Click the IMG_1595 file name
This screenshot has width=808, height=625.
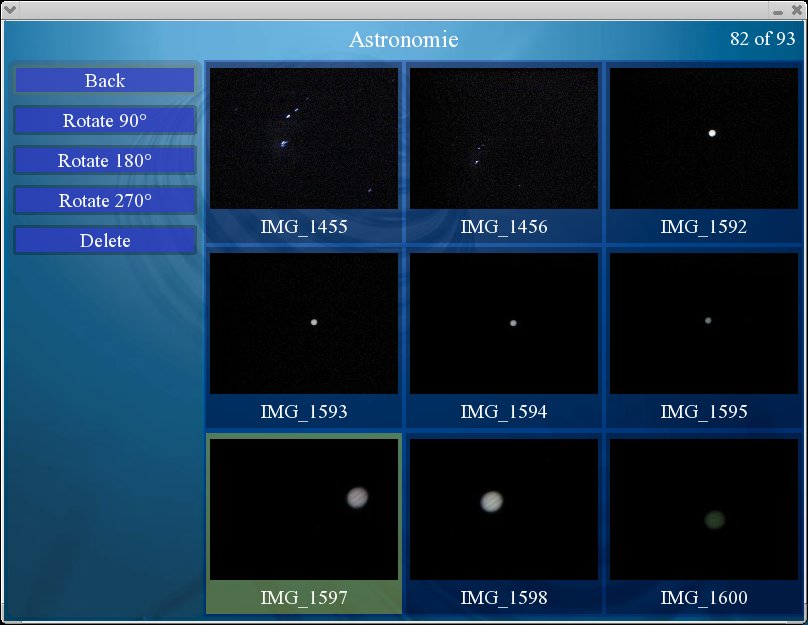coord(704,412)
